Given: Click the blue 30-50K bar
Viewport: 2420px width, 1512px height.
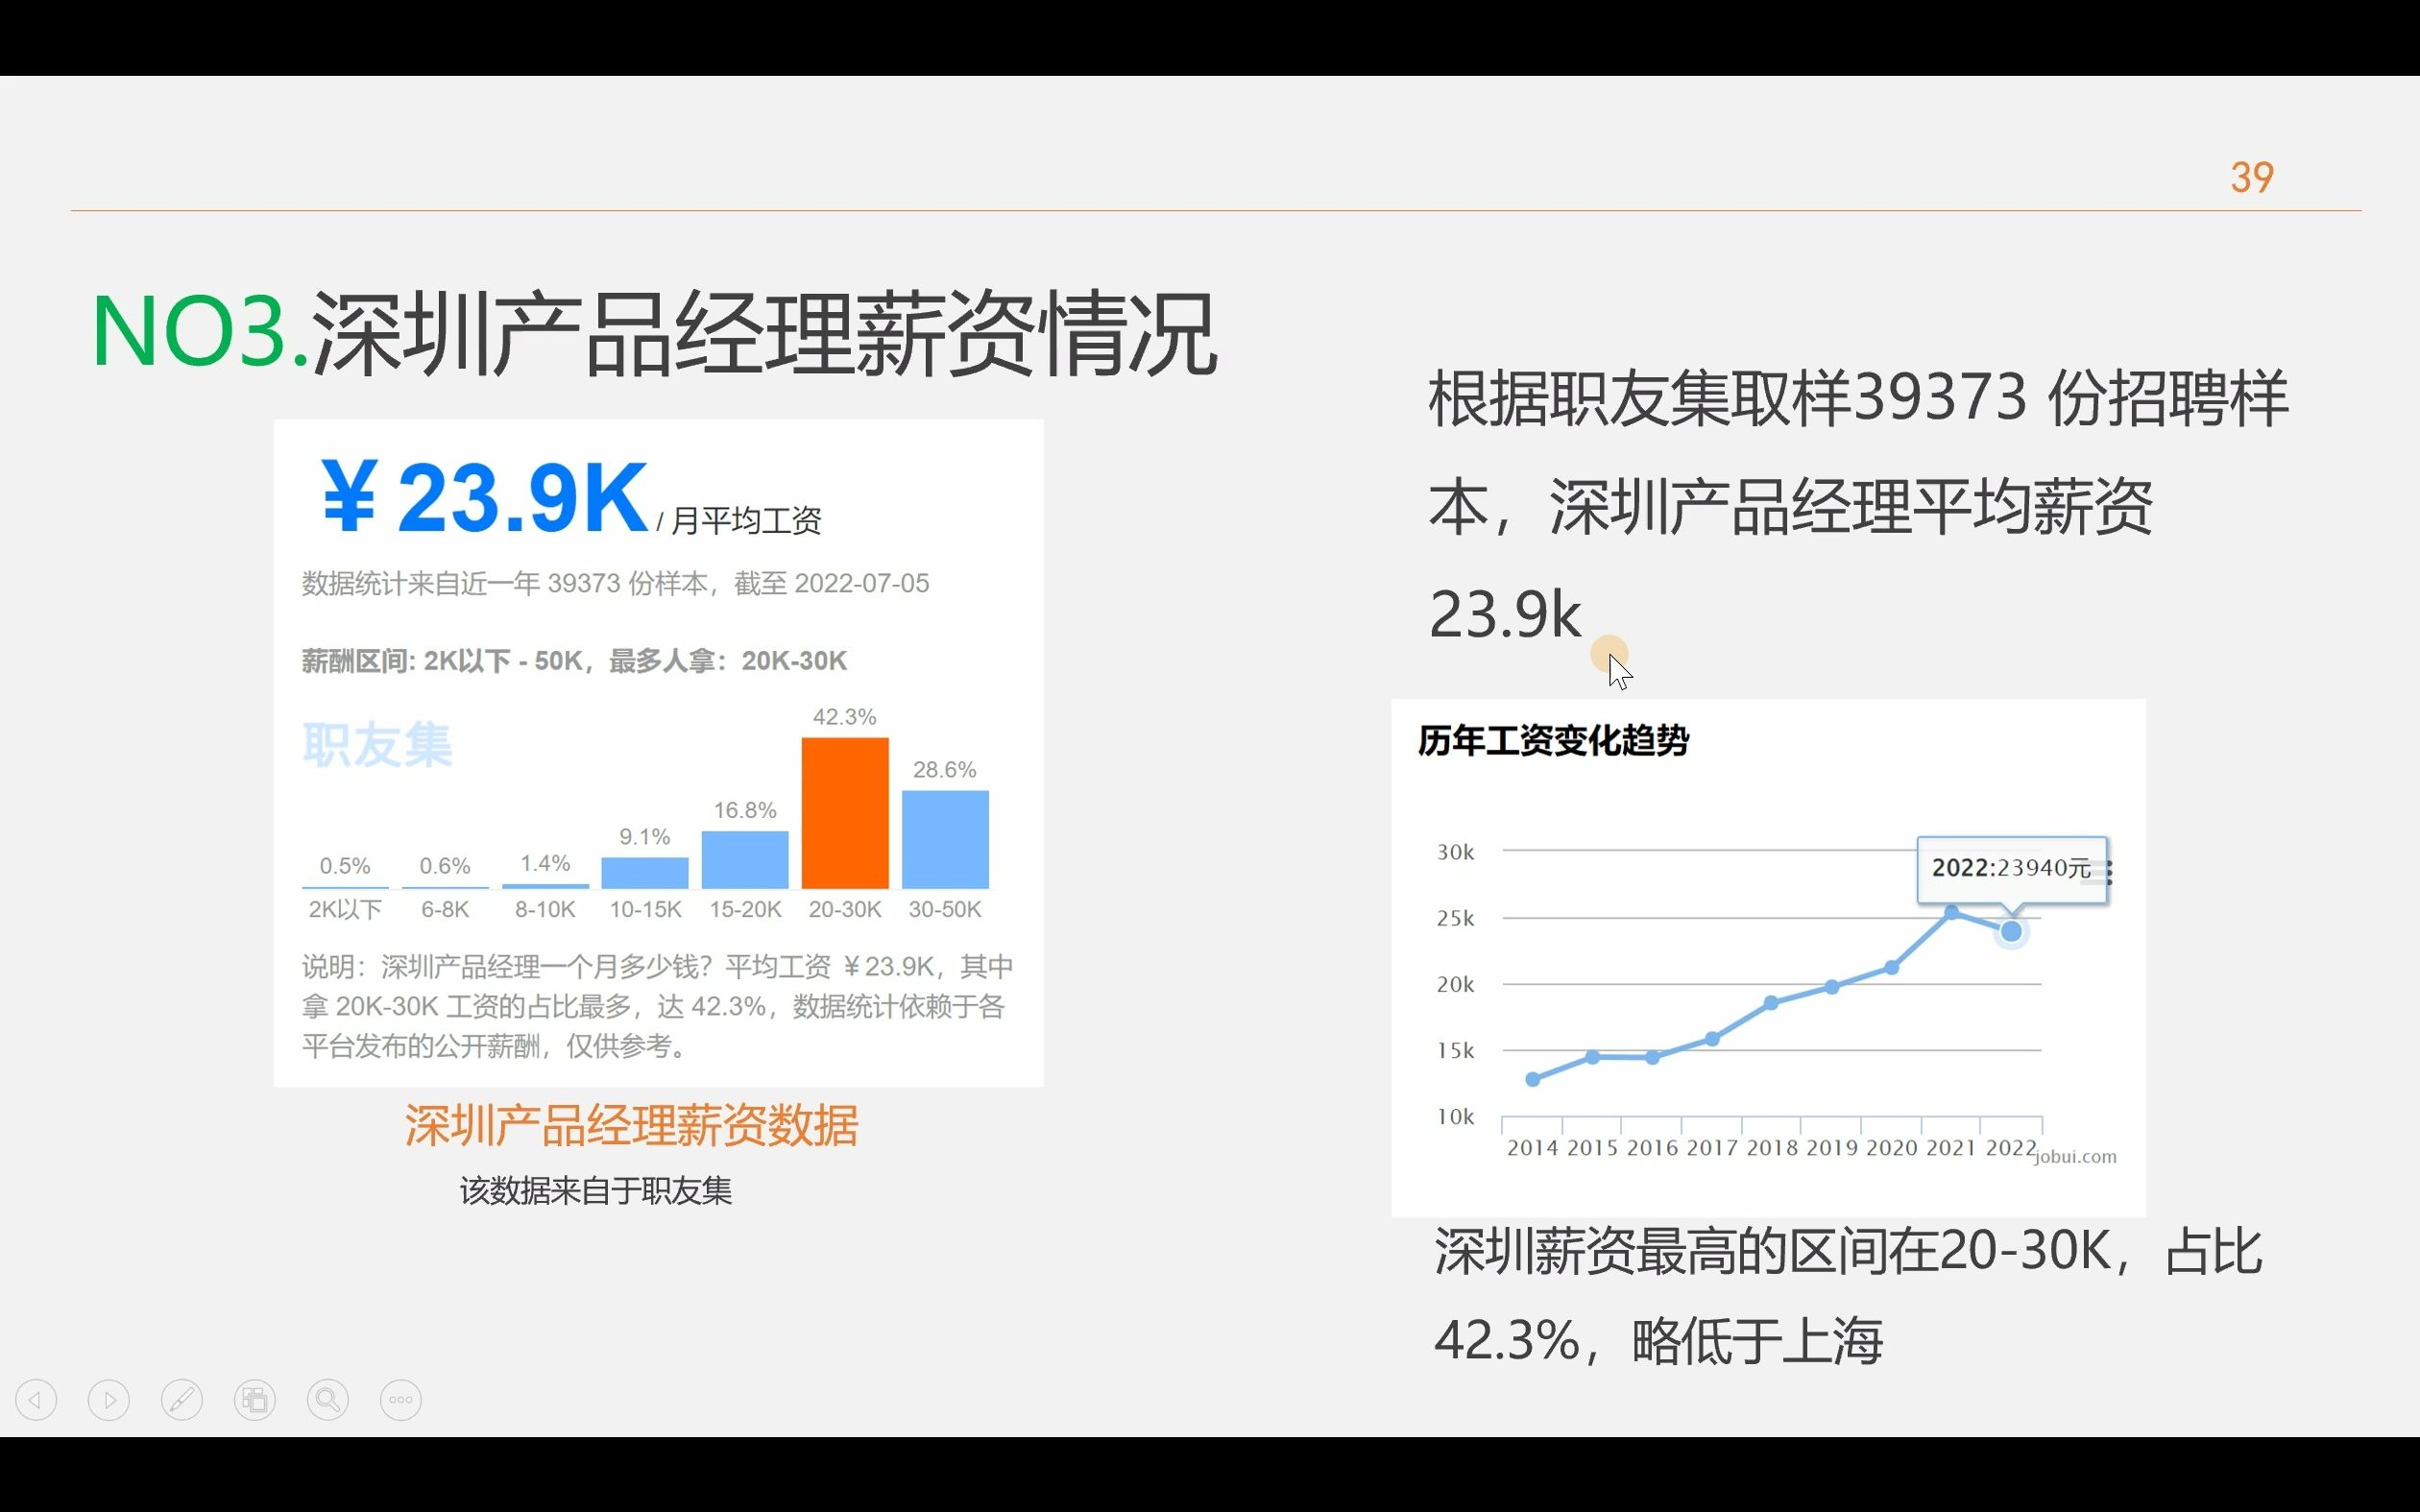Looking at the screenshot, I should 945,839.
